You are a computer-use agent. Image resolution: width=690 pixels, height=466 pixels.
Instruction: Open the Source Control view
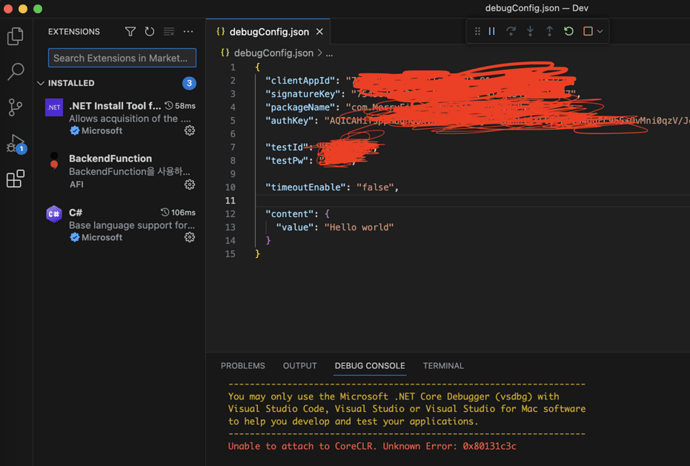pos(15,107)
